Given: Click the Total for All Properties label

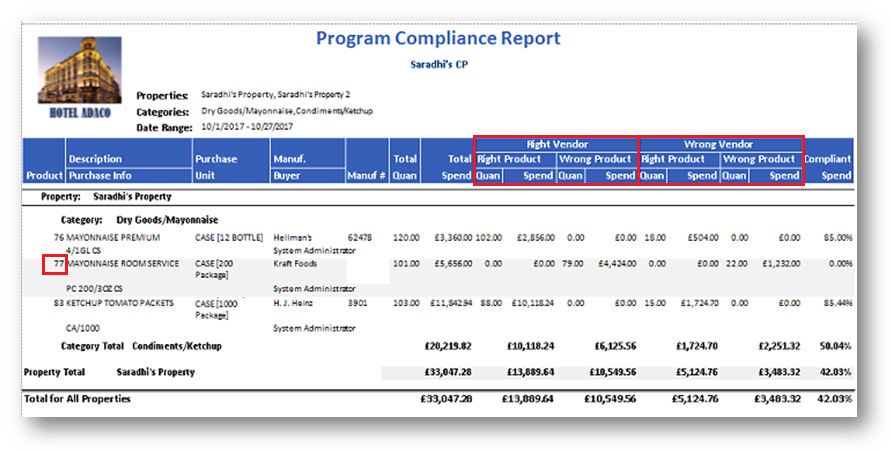Looking at the screenshot, I should coord(77,398).
